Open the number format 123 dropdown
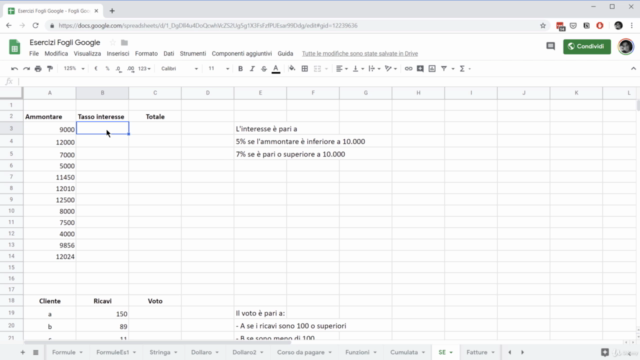Image resolution: width=640 pixels, height=360 pixels. coord(144,69)
